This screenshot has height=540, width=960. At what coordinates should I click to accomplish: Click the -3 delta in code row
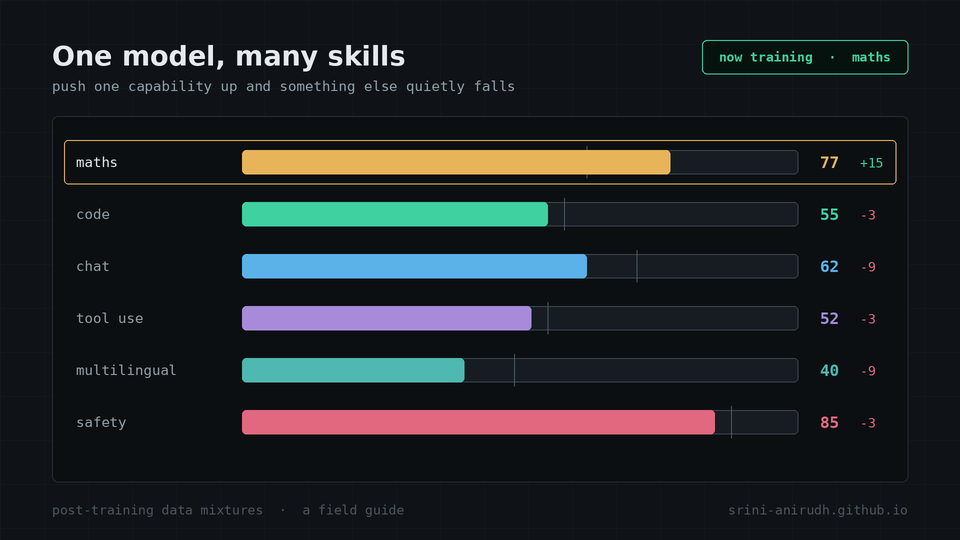(868, 215)
